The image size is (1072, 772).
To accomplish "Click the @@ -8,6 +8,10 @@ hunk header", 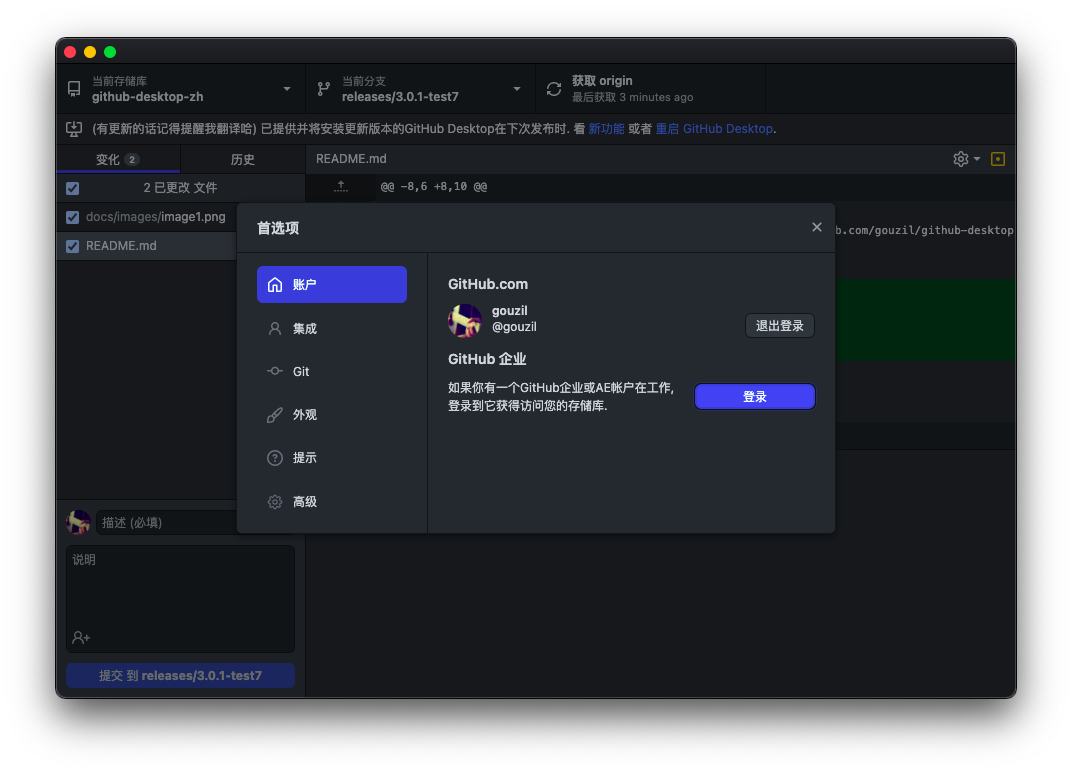I will (433, 187).
